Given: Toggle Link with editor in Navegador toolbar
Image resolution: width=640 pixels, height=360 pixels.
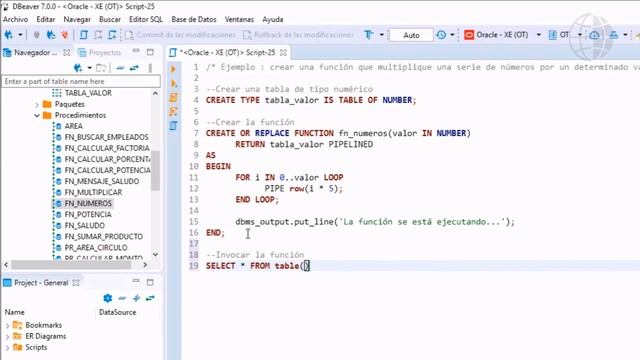Looking at the screenshot, I should point(134,68).
